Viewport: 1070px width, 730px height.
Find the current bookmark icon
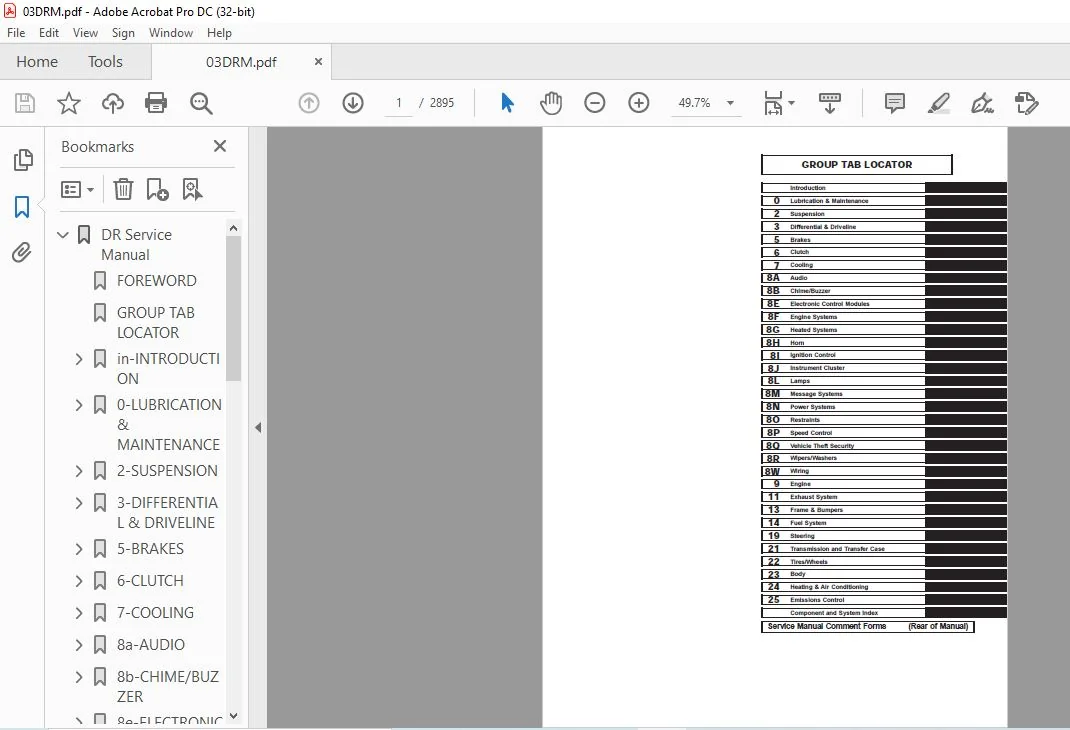[192, 189]
